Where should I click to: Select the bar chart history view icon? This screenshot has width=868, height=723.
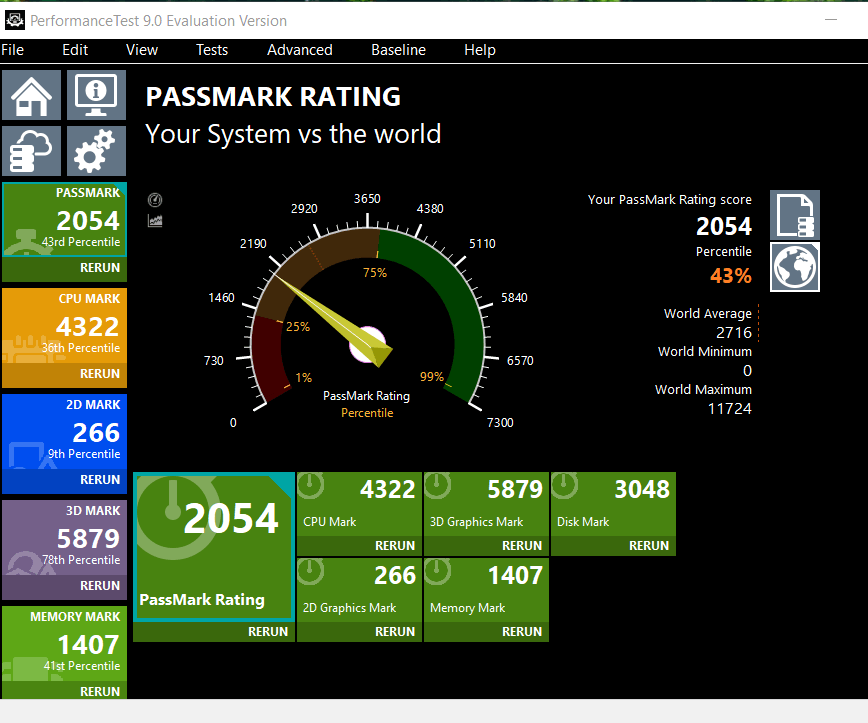(155, 219)
